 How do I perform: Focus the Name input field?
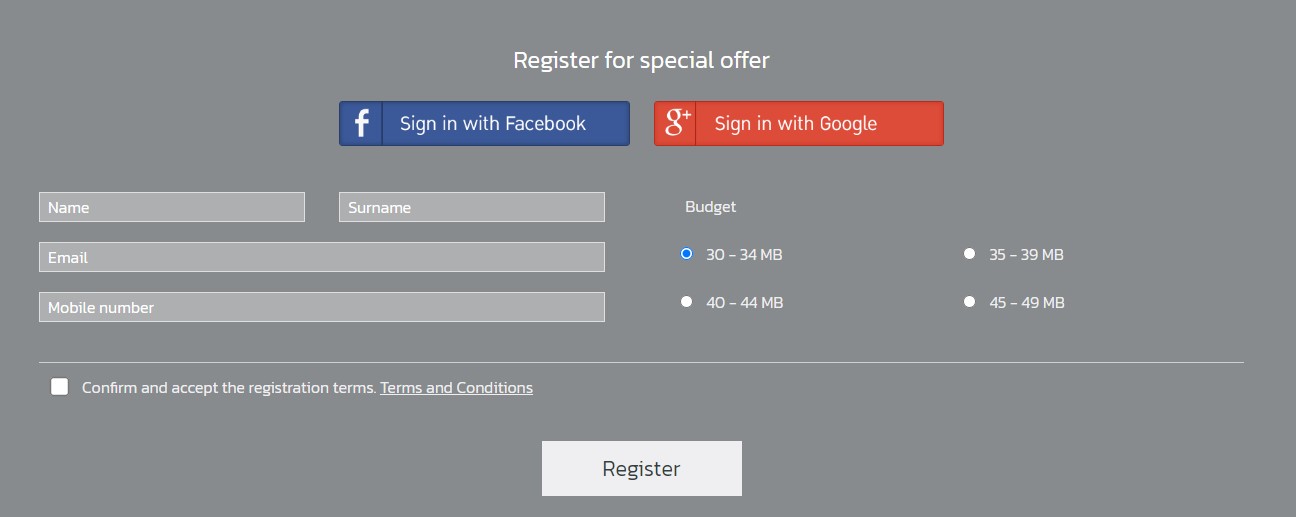[x=172, y=207]
